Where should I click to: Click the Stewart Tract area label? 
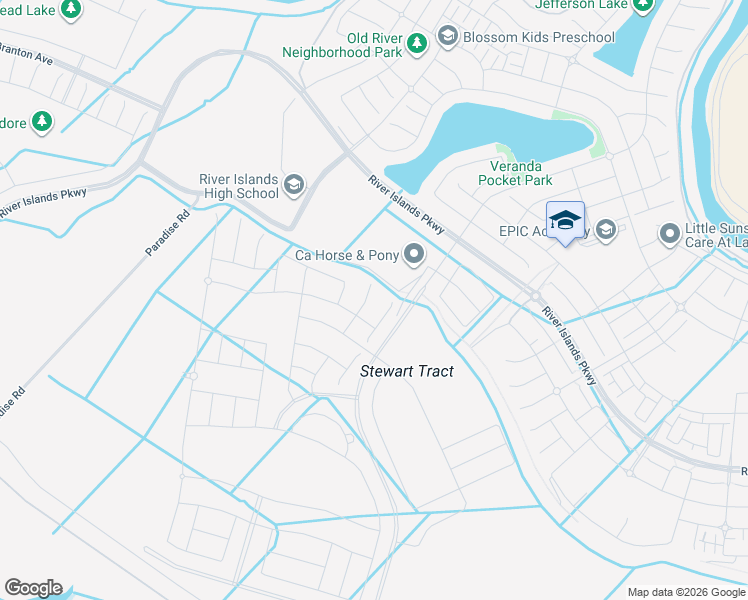(406, 371)
